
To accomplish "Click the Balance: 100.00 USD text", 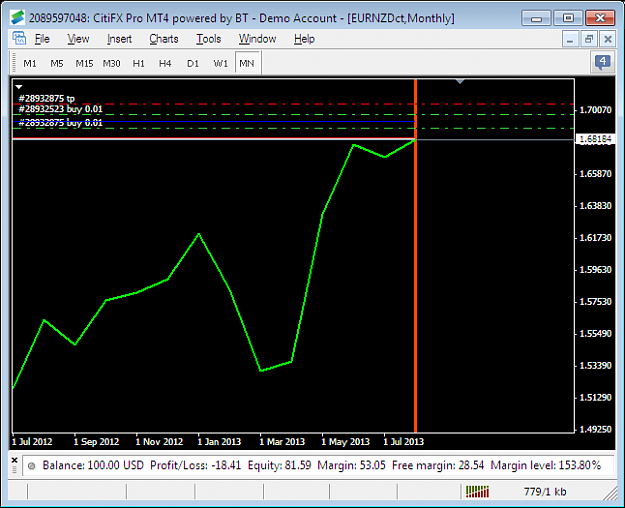I will coord(93,465).
